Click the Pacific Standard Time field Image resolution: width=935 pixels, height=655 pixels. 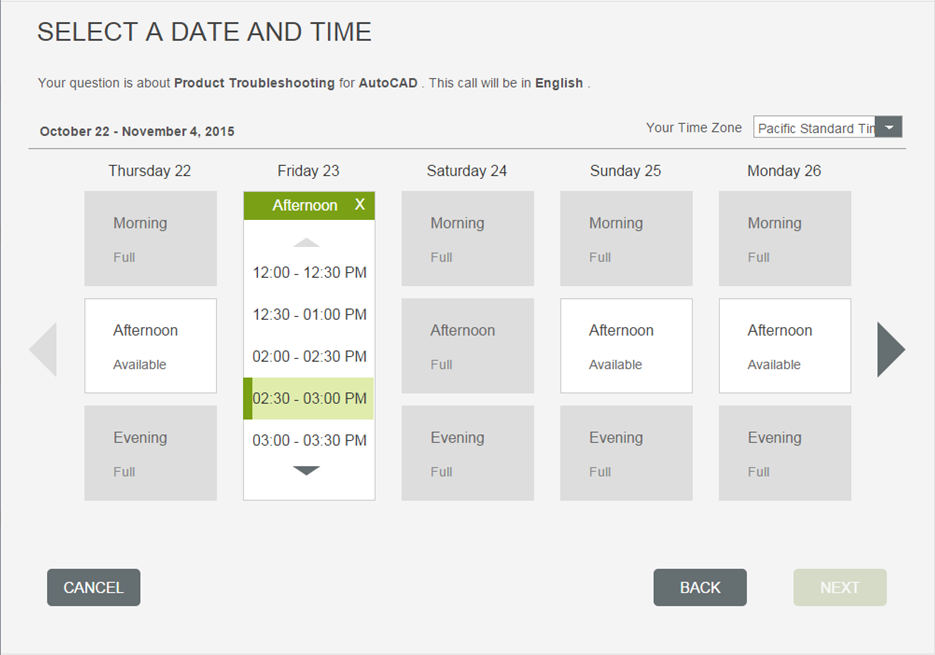tap(814, 128)
